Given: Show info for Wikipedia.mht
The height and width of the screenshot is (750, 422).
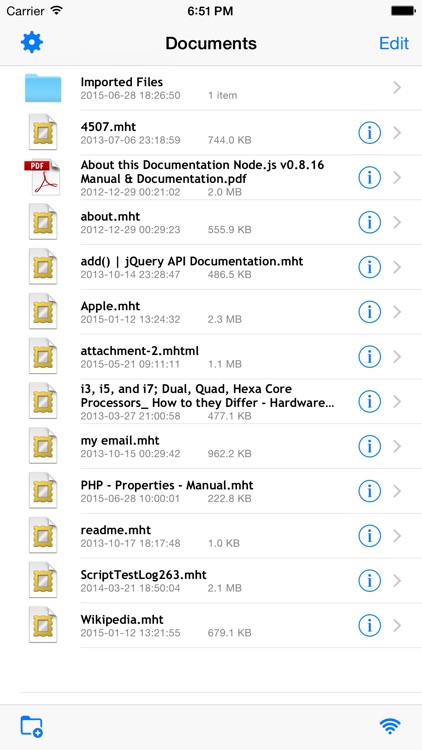Looking at the screenshot, I should point(369,625).
